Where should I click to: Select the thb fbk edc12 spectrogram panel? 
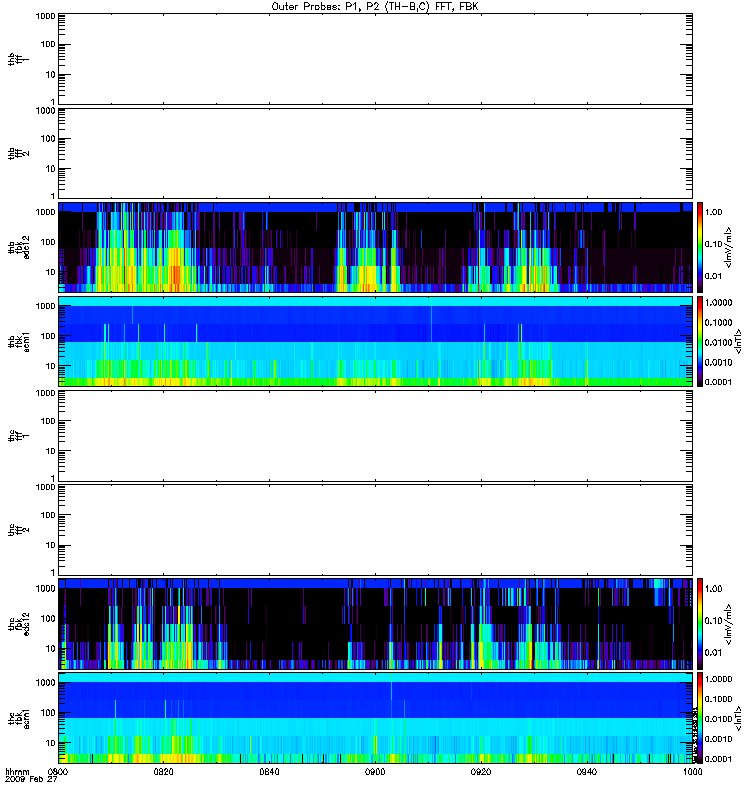pos(375,247)
